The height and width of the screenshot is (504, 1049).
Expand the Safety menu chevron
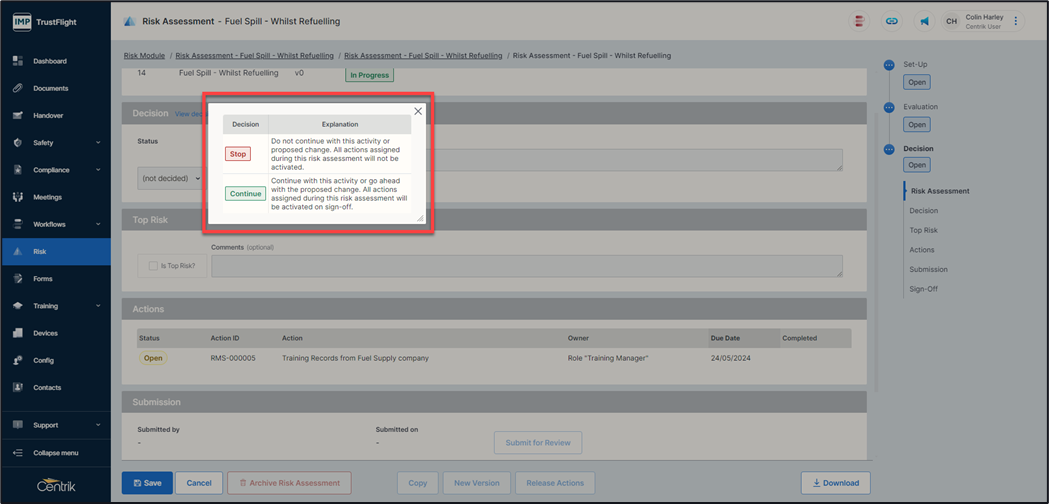coord(98,143)
